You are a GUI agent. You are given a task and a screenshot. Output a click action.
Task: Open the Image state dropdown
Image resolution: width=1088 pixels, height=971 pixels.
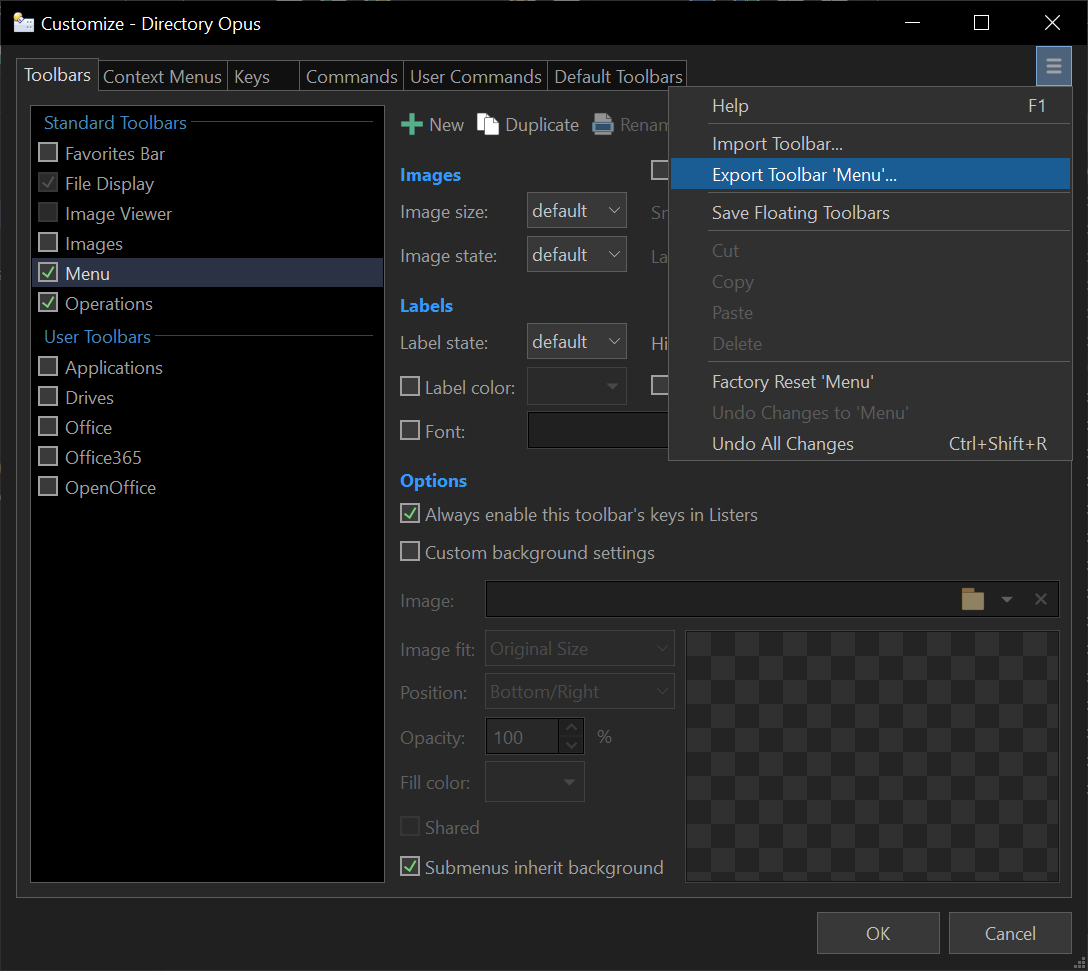577,255
